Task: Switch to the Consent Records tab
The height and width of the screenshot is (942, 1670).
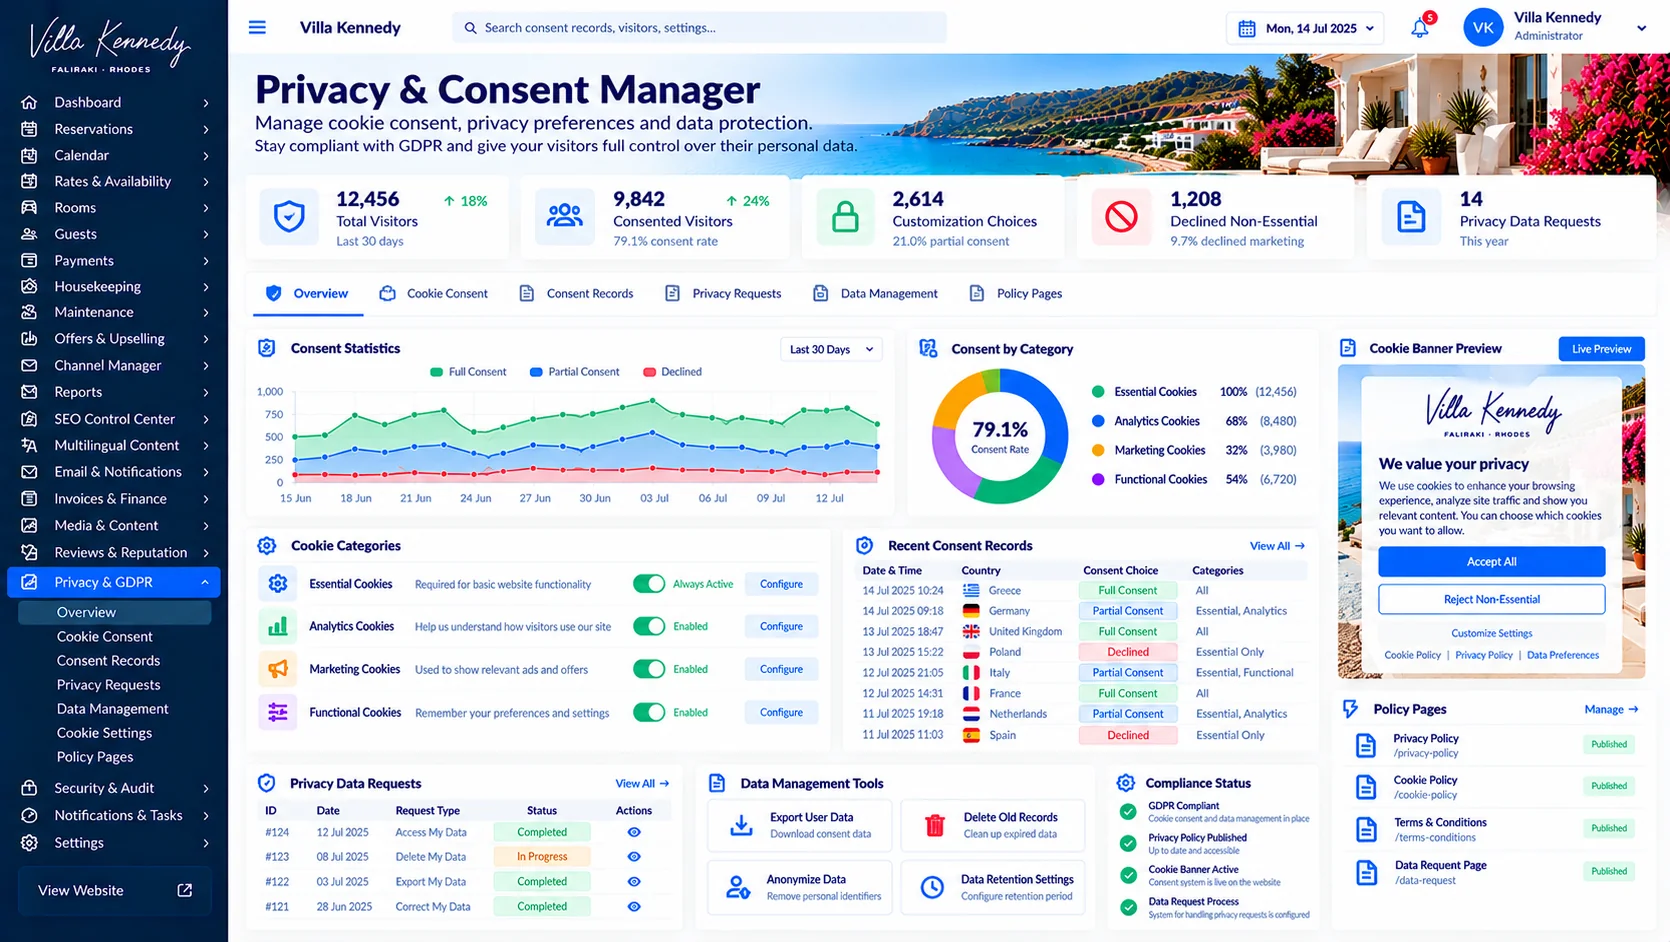Action: pyautogui.click(x=576, y=293)
